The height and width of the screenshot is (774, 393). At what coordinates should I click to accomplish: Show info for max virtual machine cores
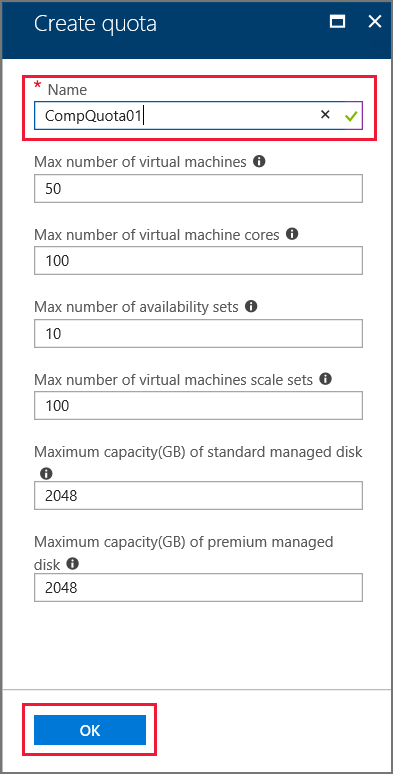[292, 234]
